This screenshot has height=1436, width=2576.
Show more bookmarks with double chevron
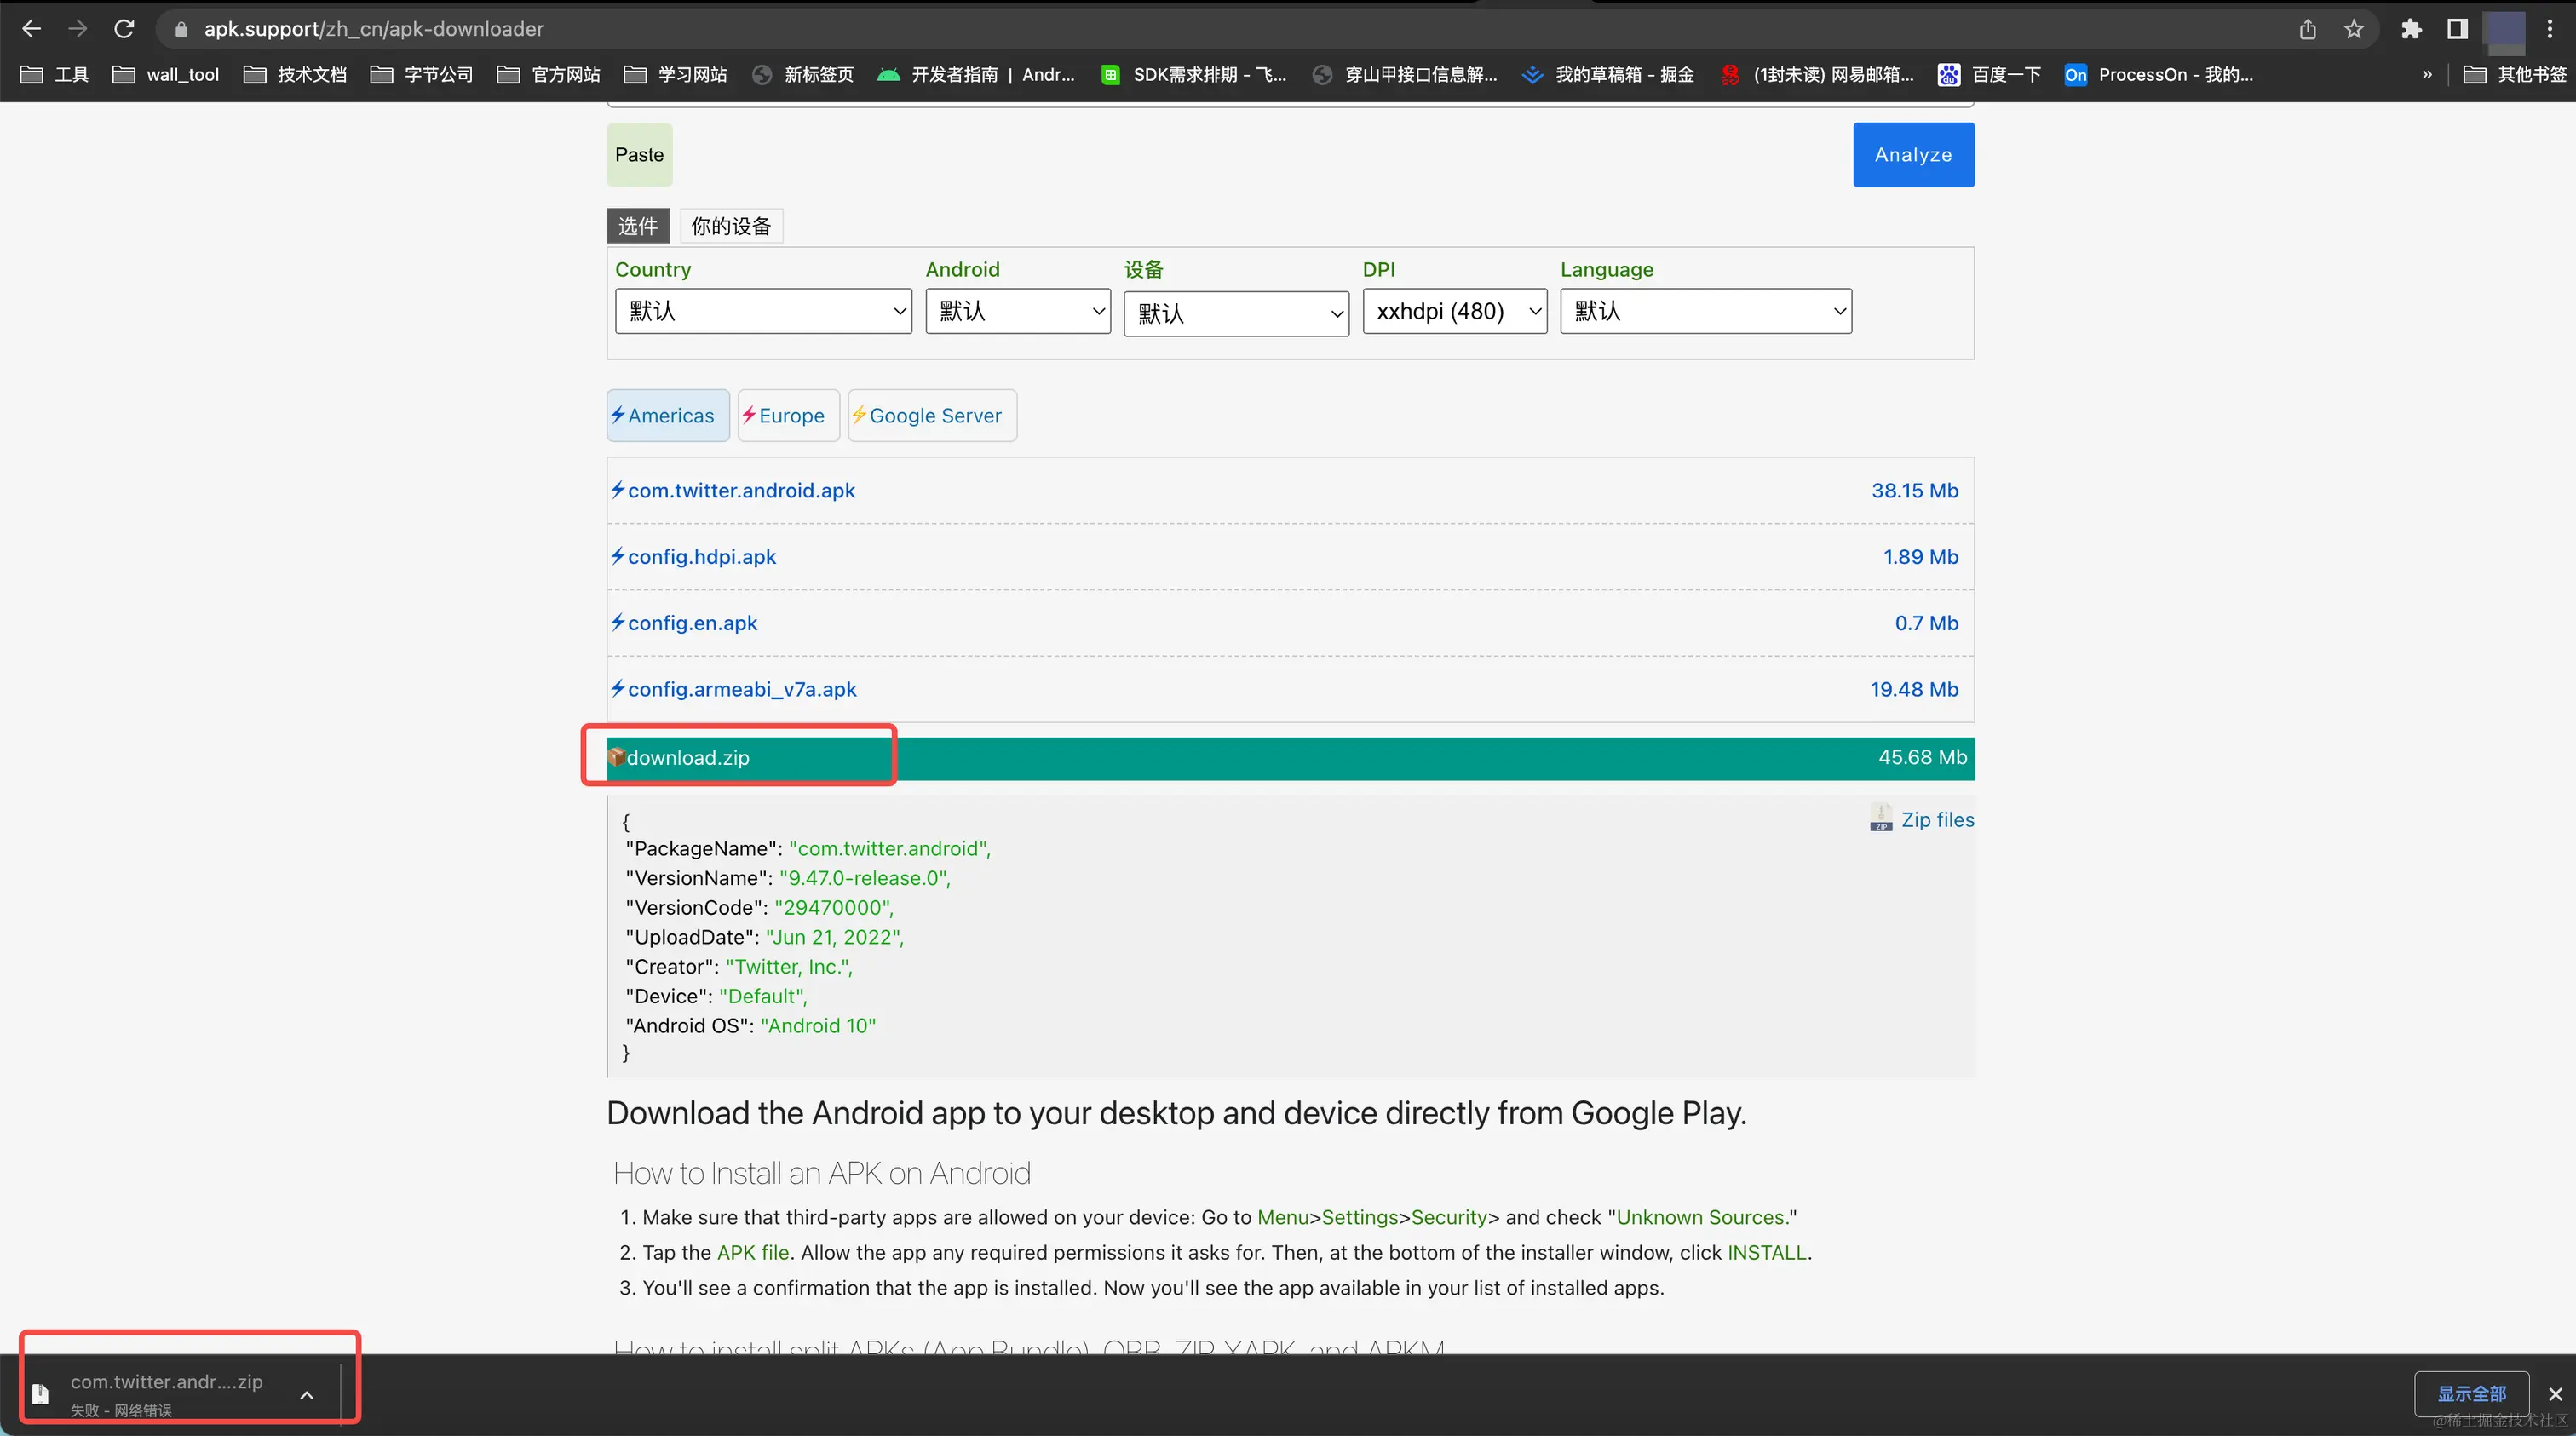(2427, 75)
